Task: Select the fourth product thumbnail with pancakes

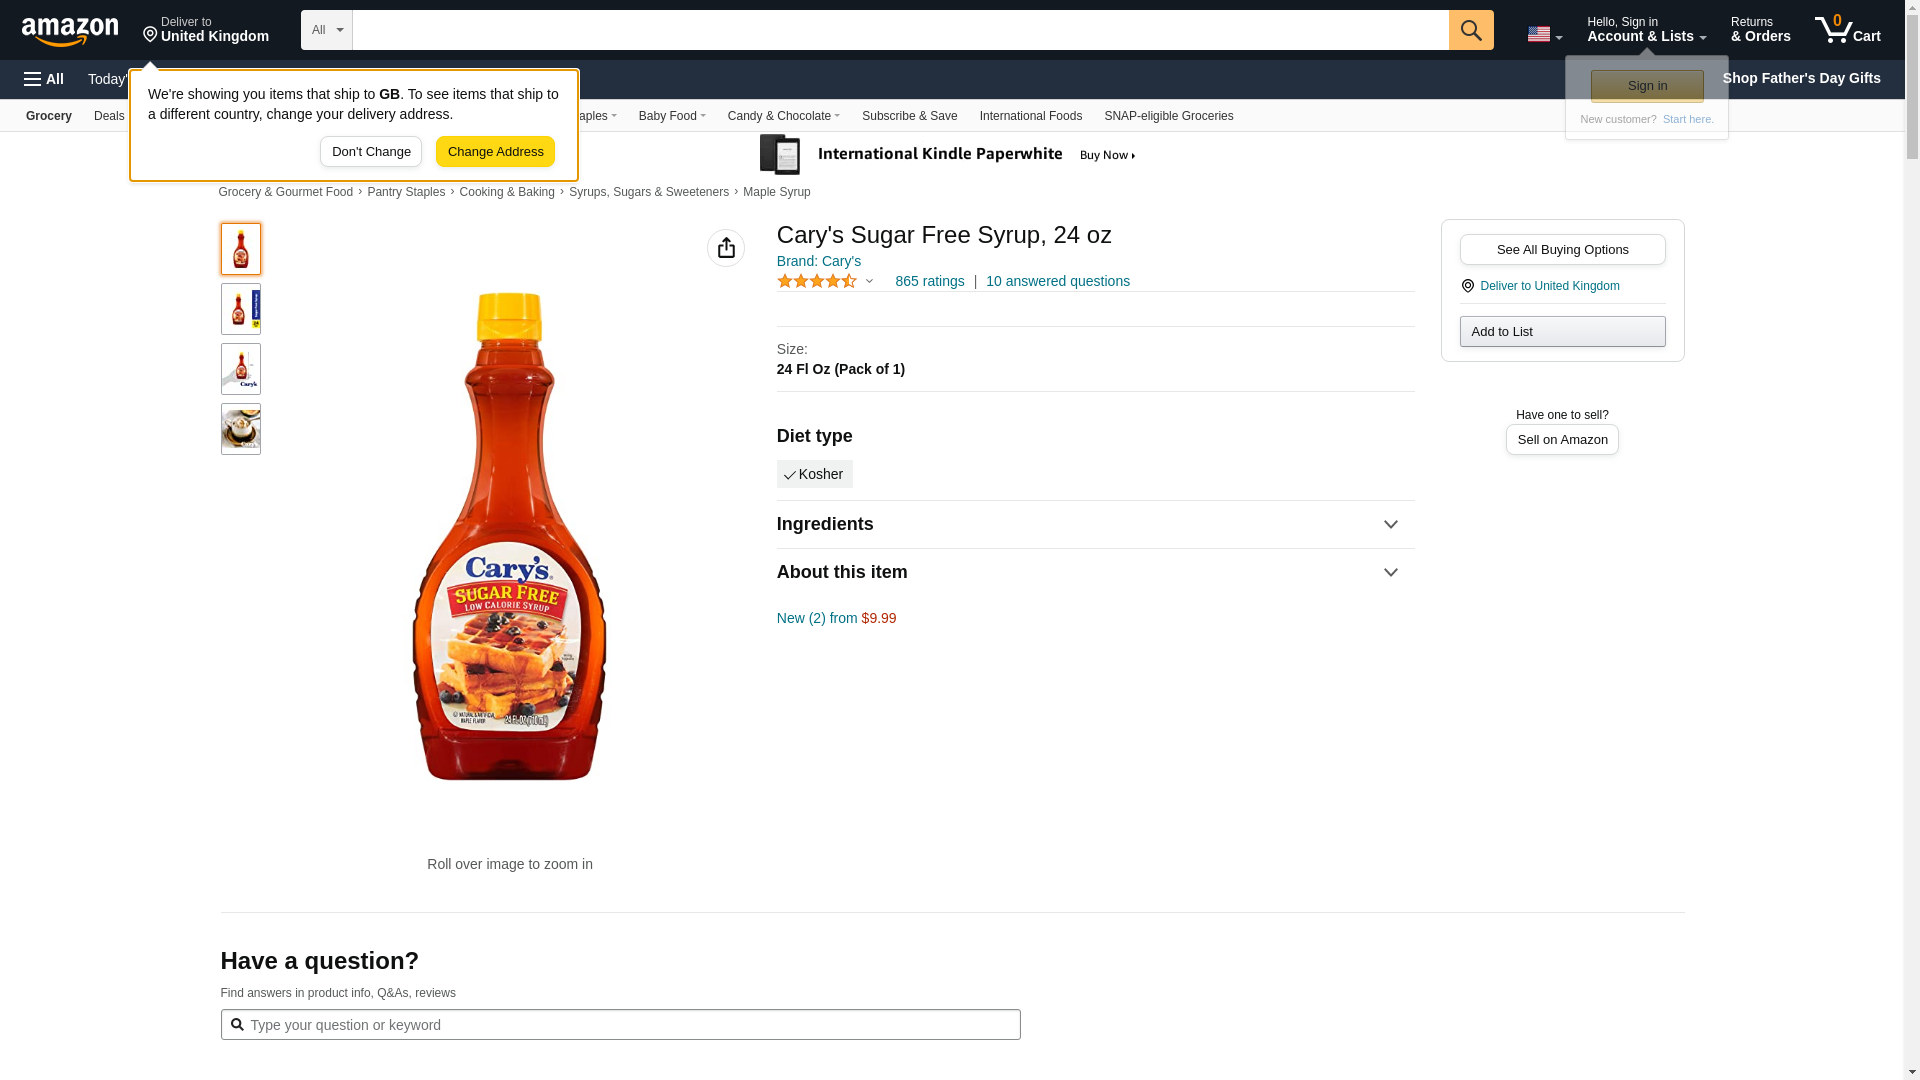Action: pos(241,429)
